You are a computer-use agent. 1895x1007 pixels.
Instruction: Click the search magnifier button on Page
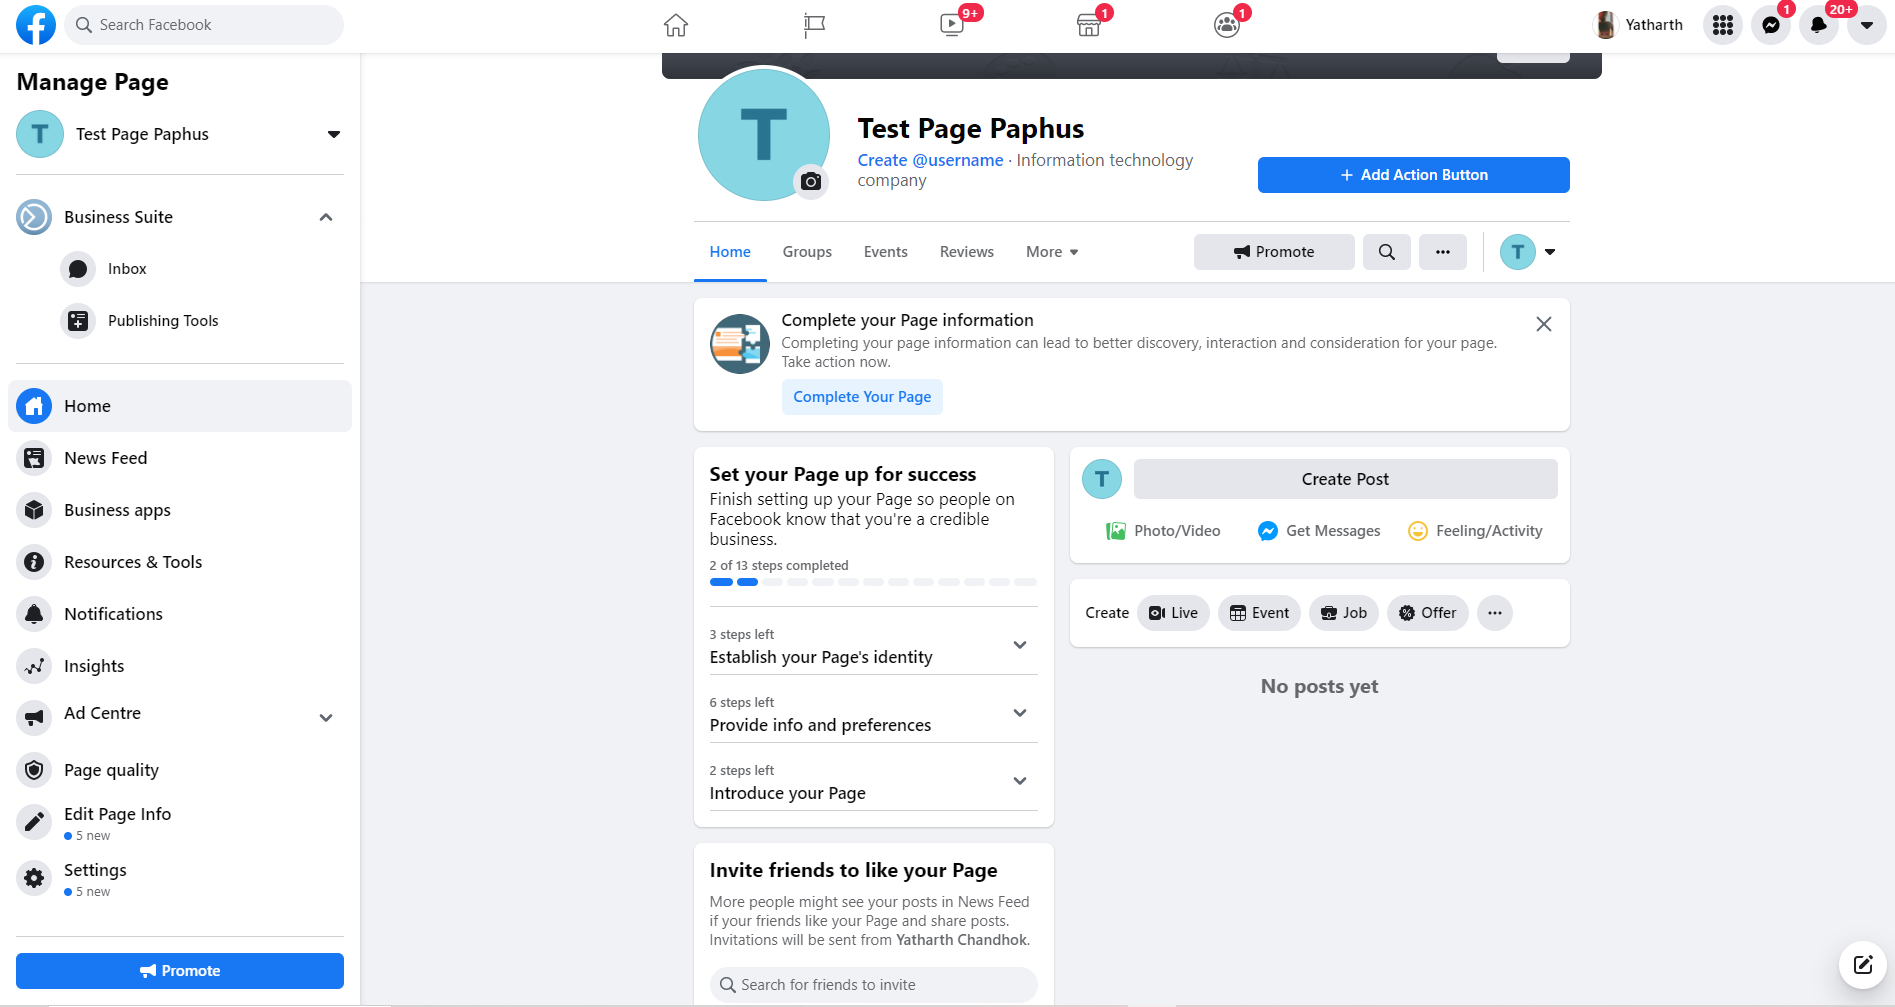pyautogui.click(x=1387, y=252)
